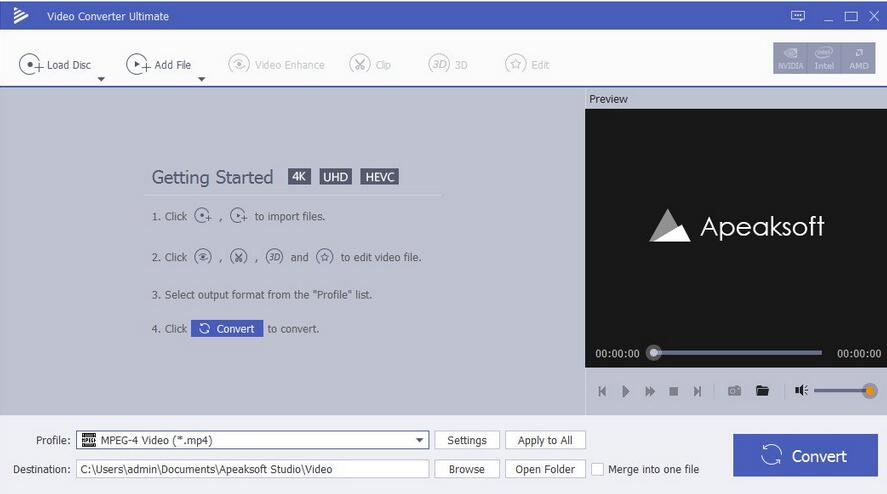Image resolution: width=887 pixels, height=494 pixels.
Task: Click Apply to All button
Action: [x=545, y=440]
